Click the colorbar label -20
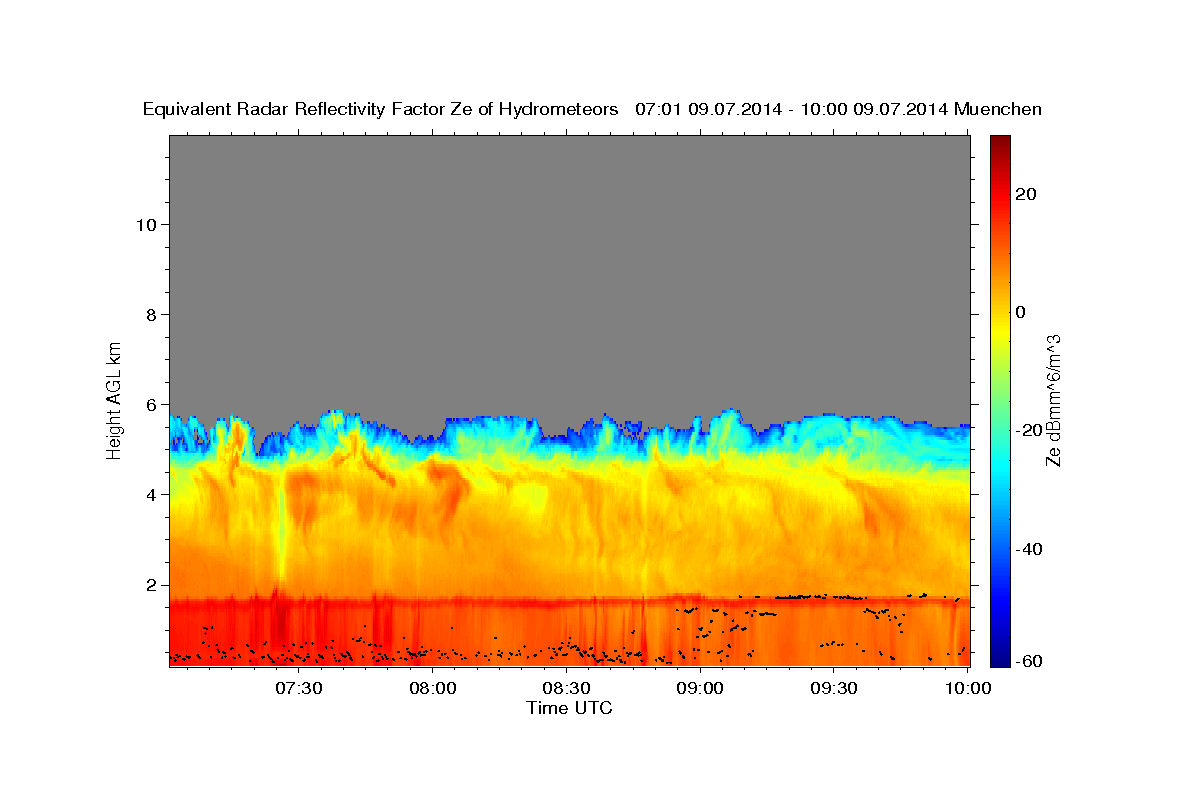Viewport: 1200px width, 800px height. coord(1031,430)
